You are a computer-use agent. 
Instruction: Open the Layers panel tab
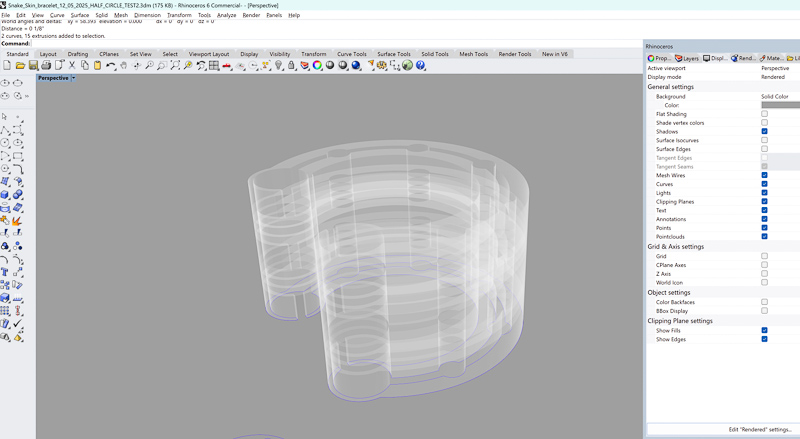tap(691, 58)
